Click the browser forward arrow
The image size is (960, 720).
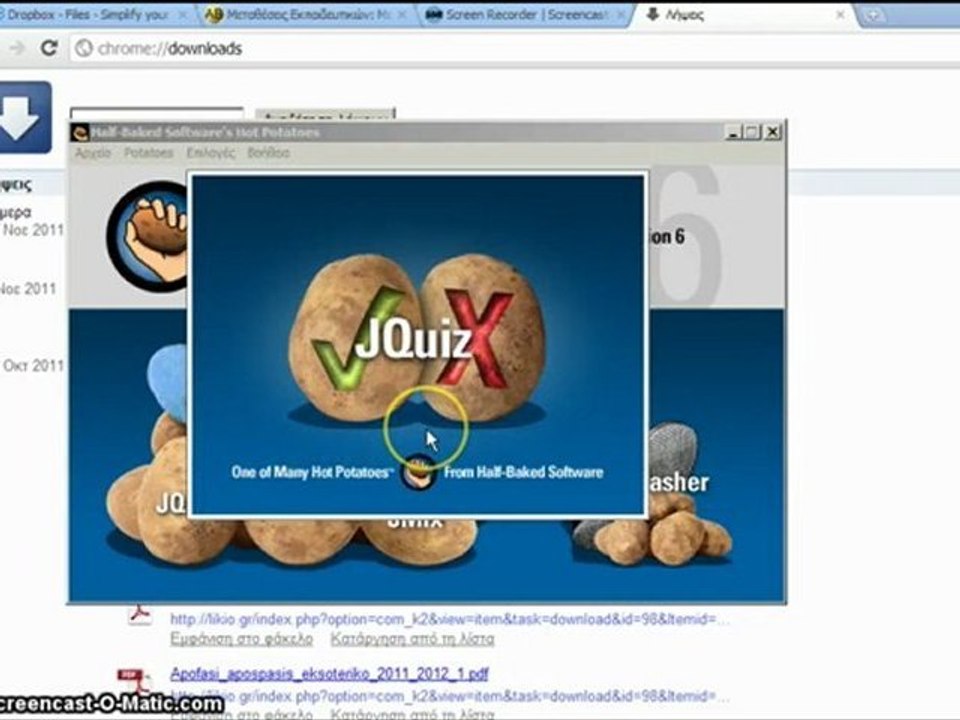click(x=17, y=48)
